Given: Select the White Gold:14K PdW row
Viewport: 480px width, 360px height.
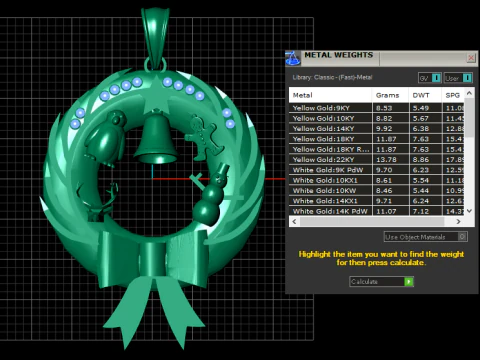Looking at the screenshot, I should pyautogui.click(x=377, y=211).
